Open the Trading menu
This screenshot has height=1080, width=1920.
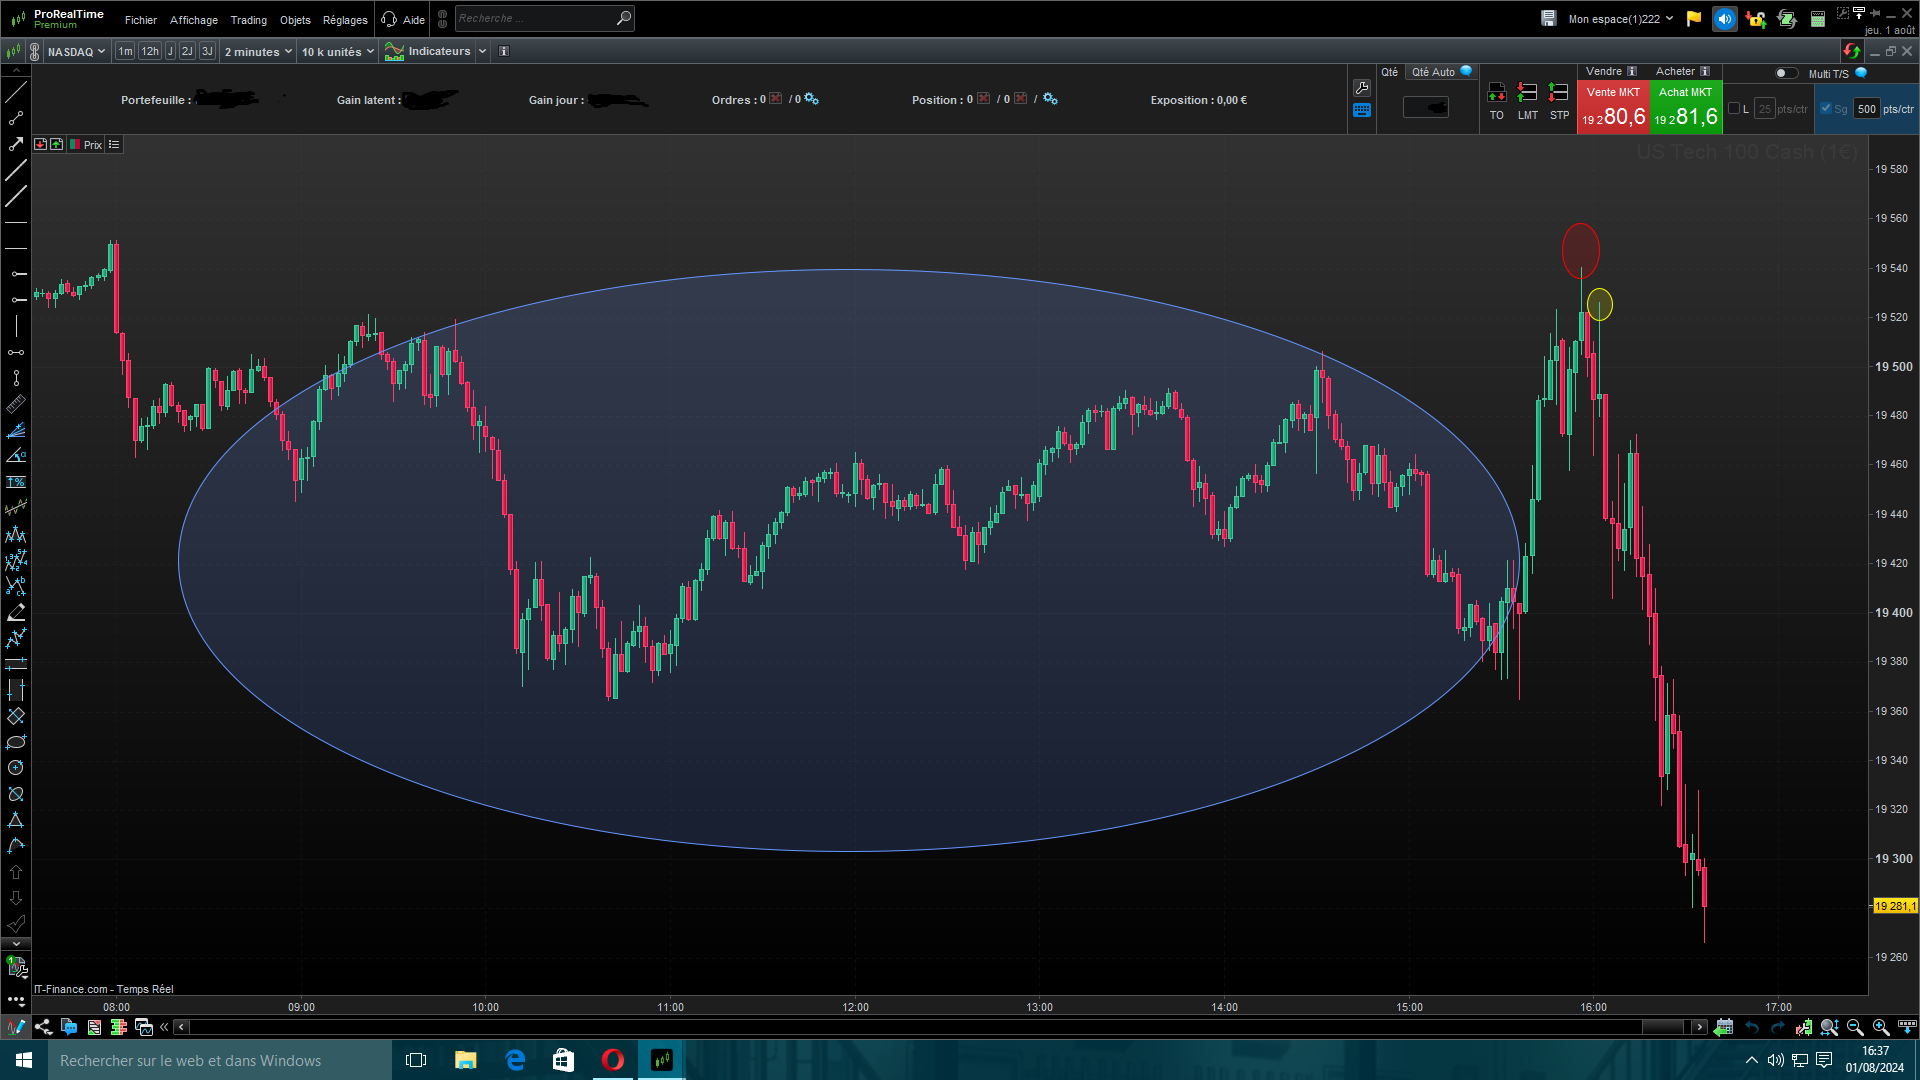coord(248,19)
